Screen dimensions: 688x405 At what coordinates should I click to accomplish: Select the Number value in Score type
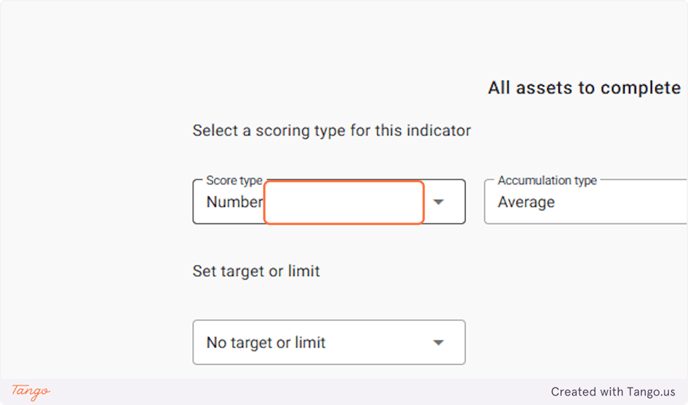tap(235, 202)
